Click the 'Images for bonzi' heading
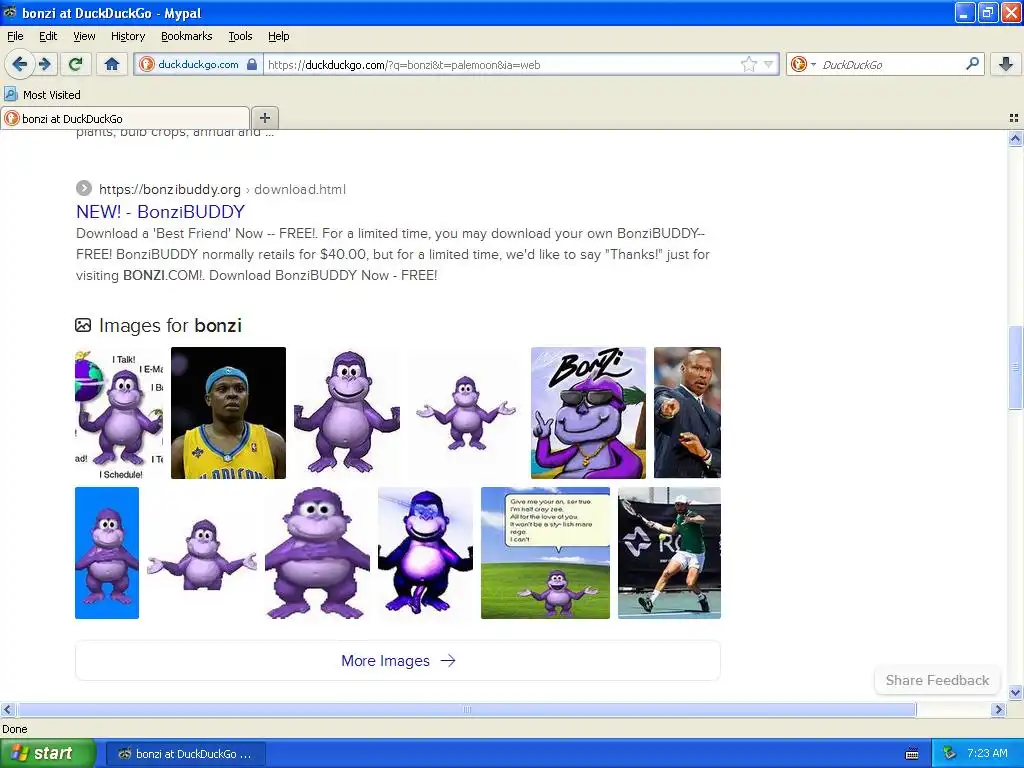Image resolution: width=1024 pixels, height=768 pixels. [x=170, y=325]
